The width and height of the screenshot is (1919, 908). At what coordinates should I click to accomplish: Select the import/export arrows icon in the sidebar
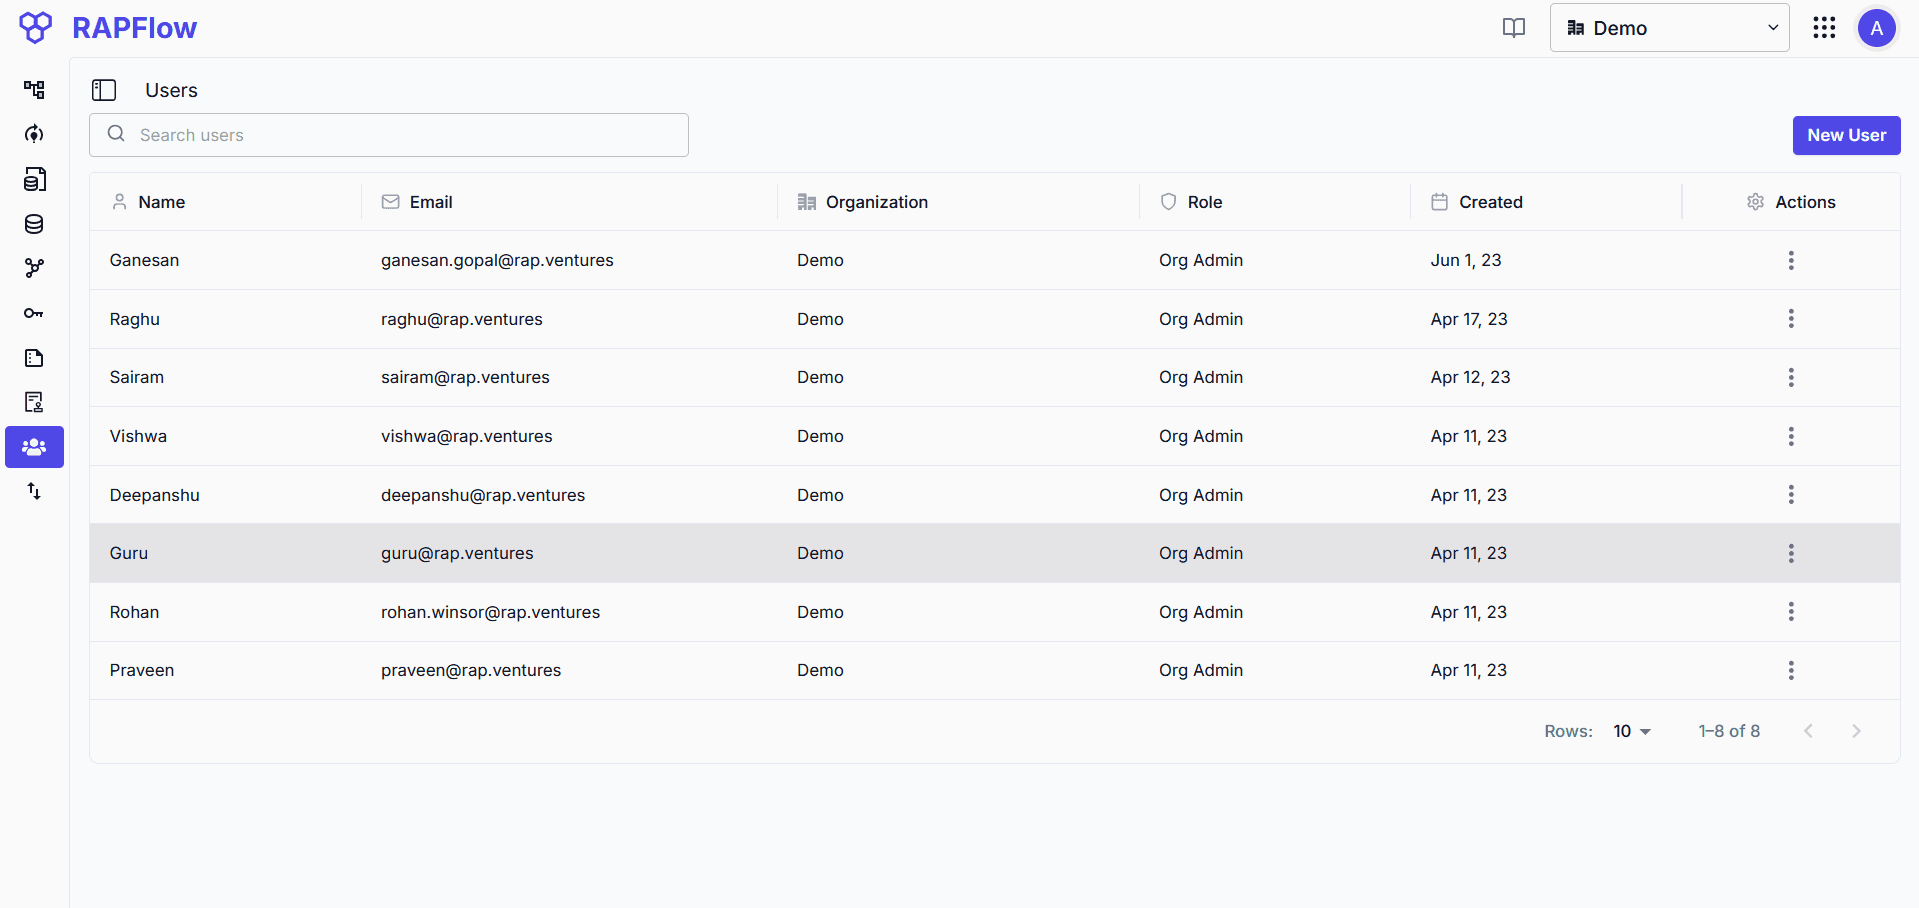(x=34, y=491)
